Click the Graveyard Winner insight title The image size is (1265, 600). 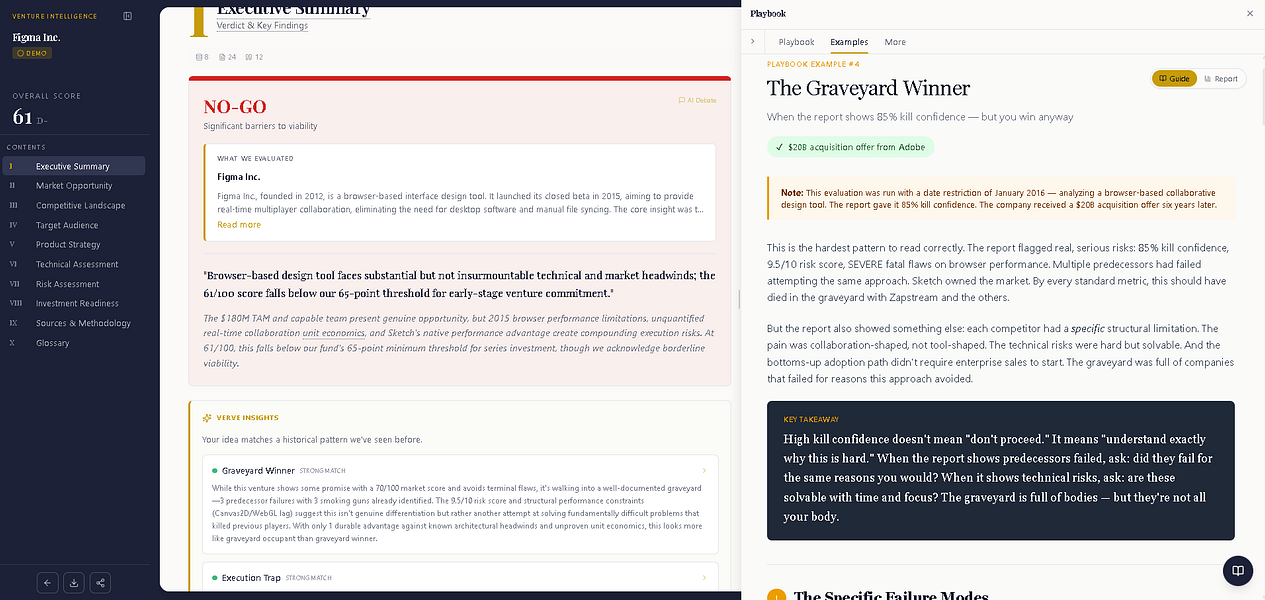[258, 470]
